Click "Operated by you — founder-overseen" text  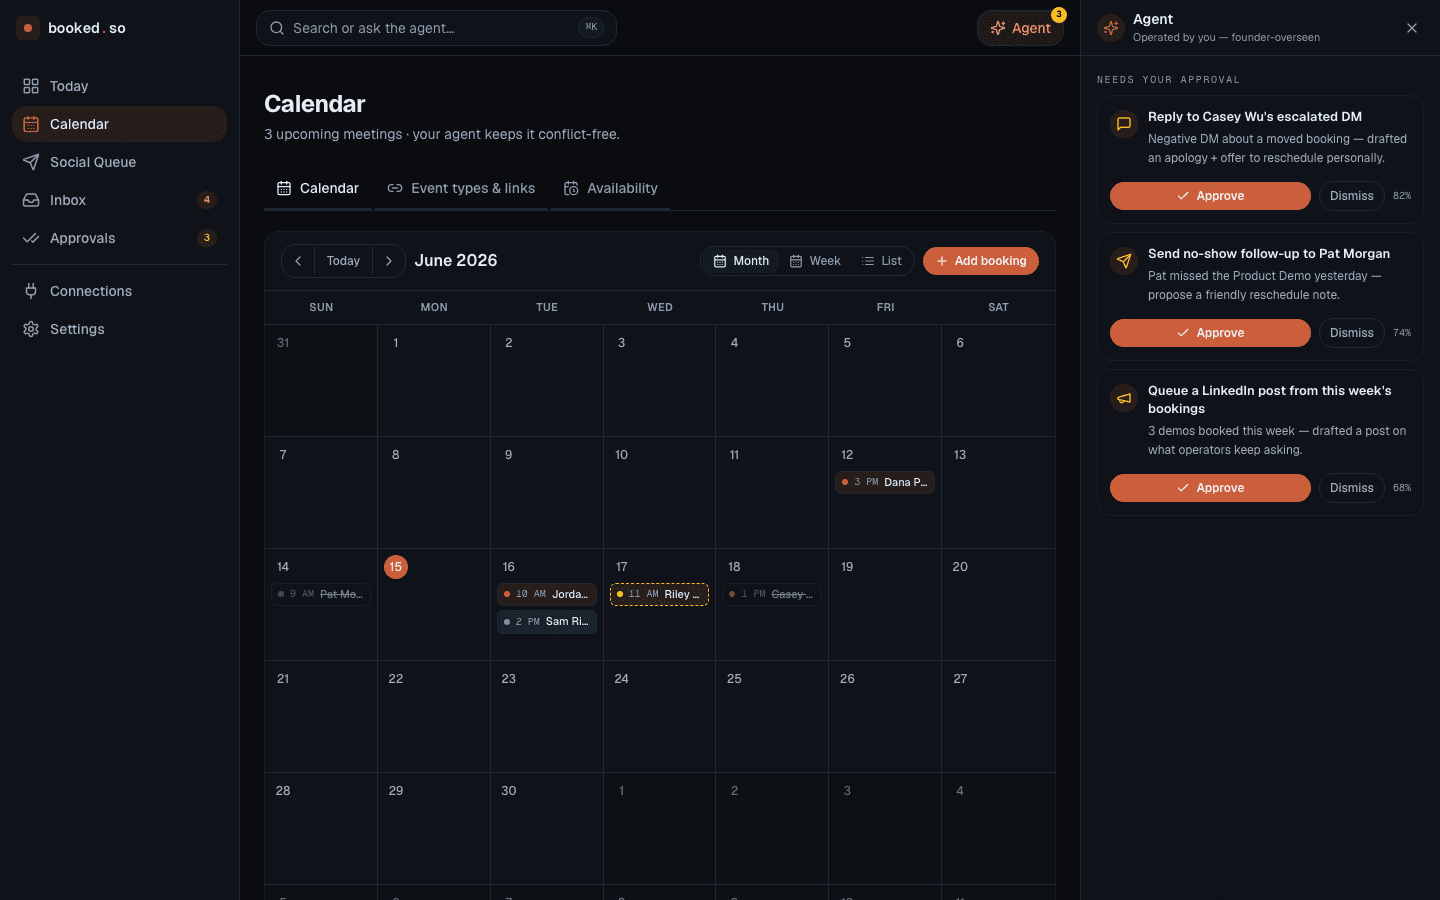pos(1226,38)
